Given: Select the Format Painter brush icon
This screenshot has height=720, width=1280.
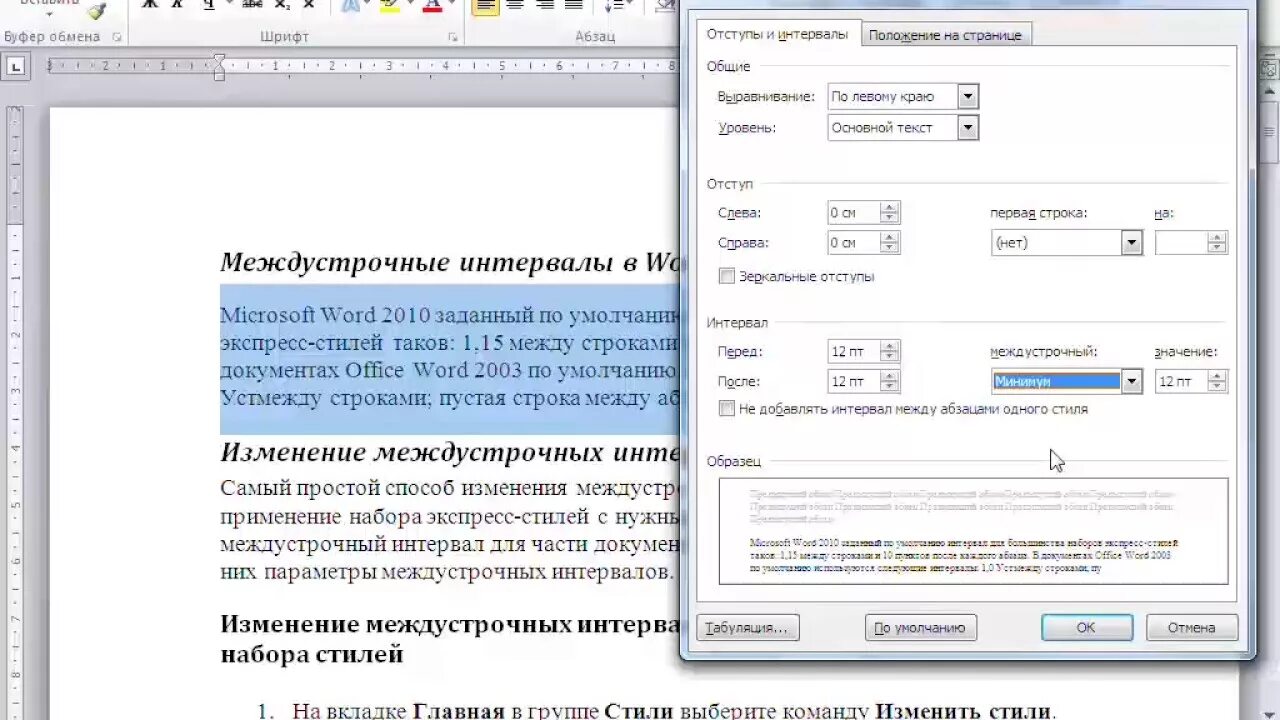Looking at the screenshot, I should (96, 10).
